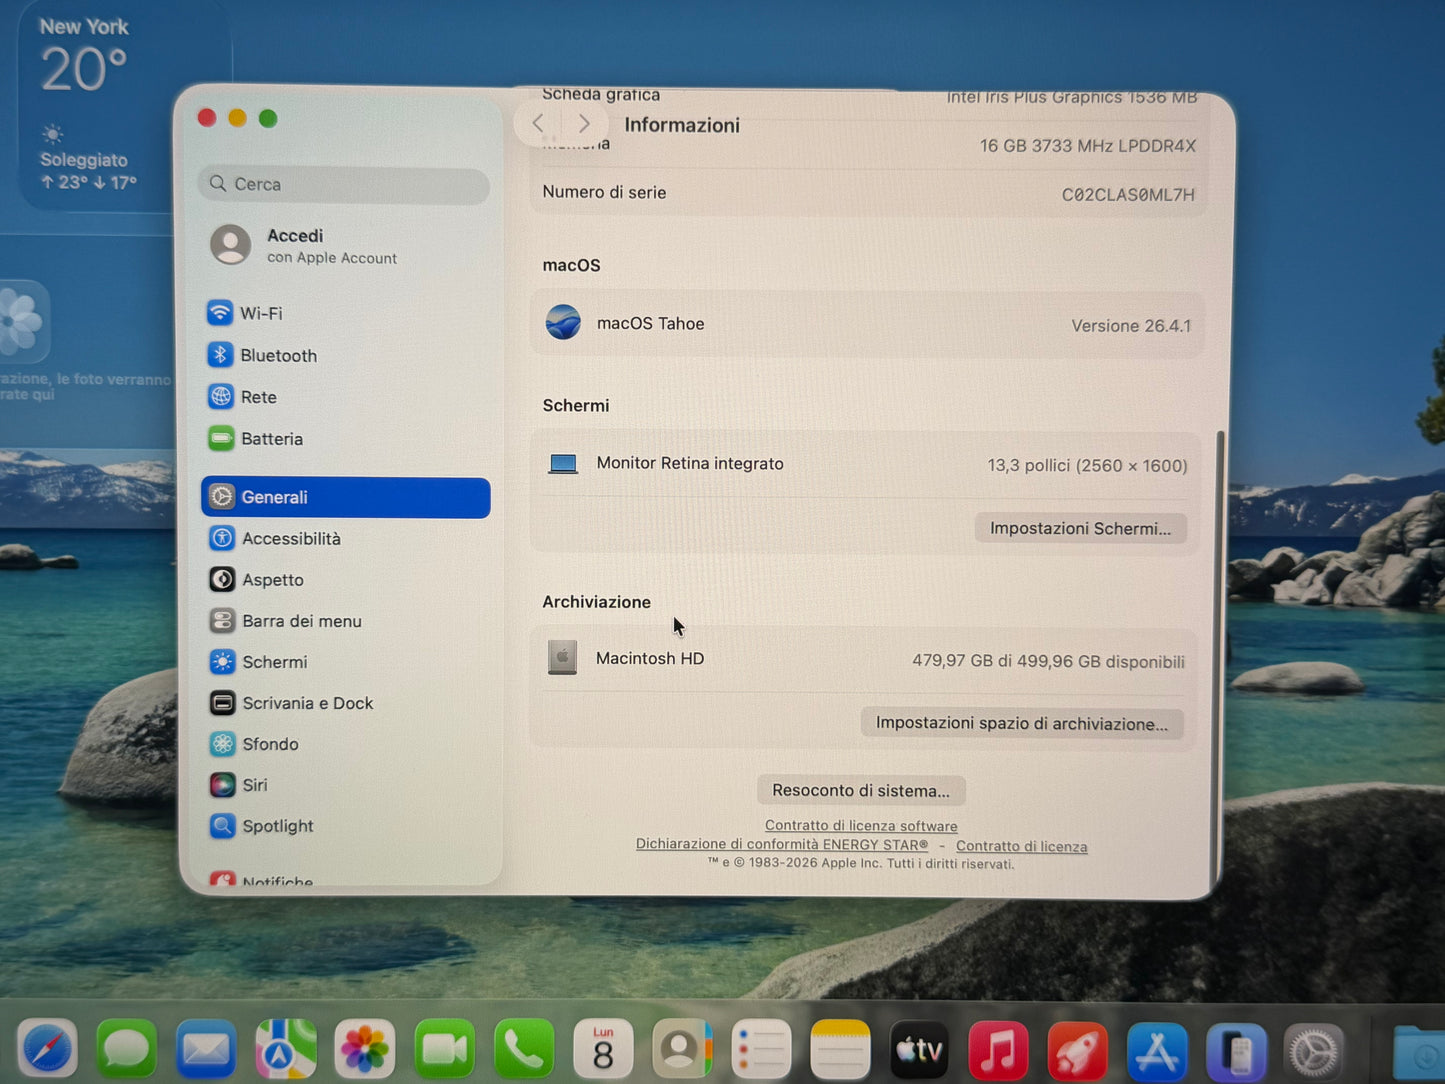Open Safari from the Dock
This screenshot has width=1445, height=1084.
point(46,1049)
